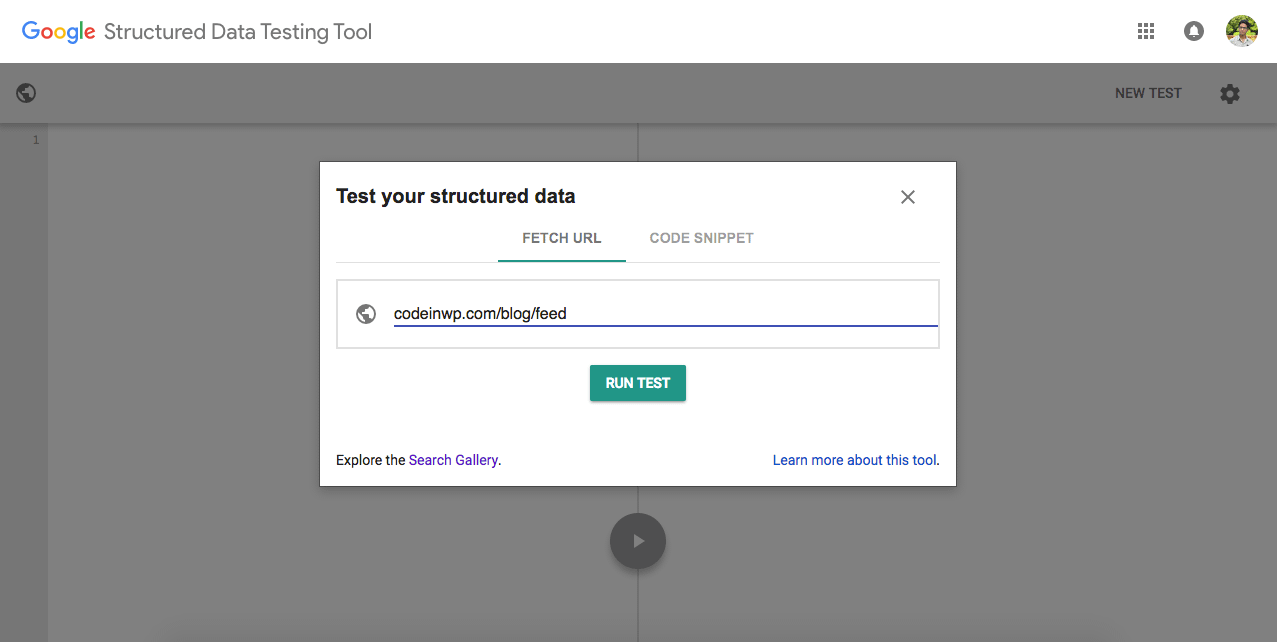
Task: Open the settings gear menu
Action: (1229, 93)
